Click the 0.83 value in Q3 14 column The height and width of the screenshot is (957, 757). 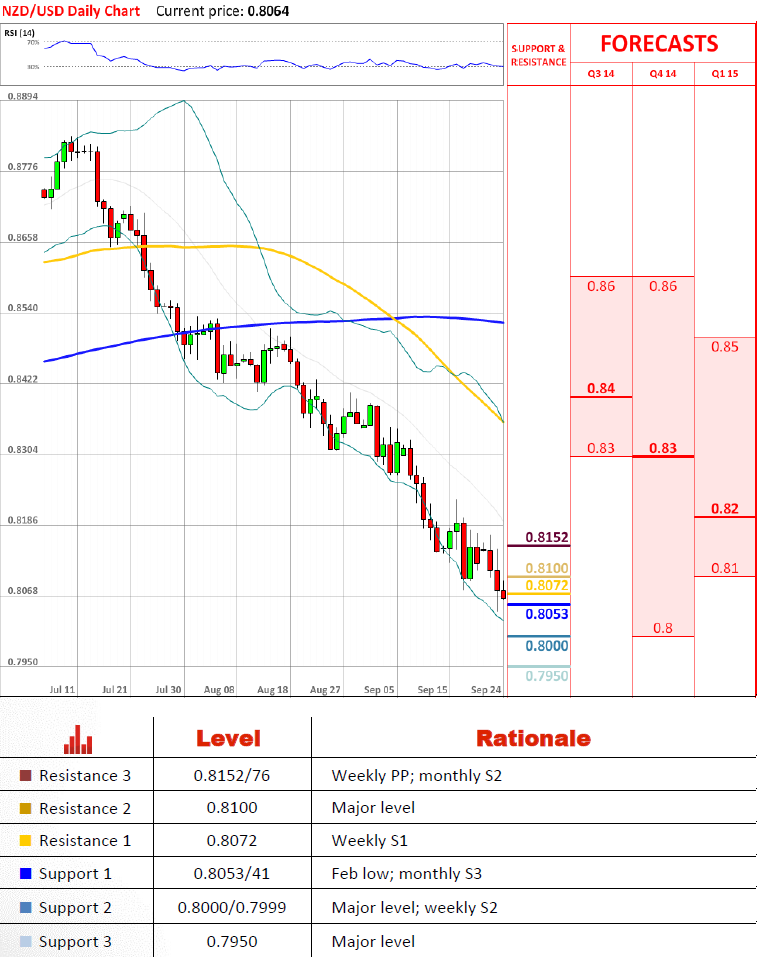[601, 448]
